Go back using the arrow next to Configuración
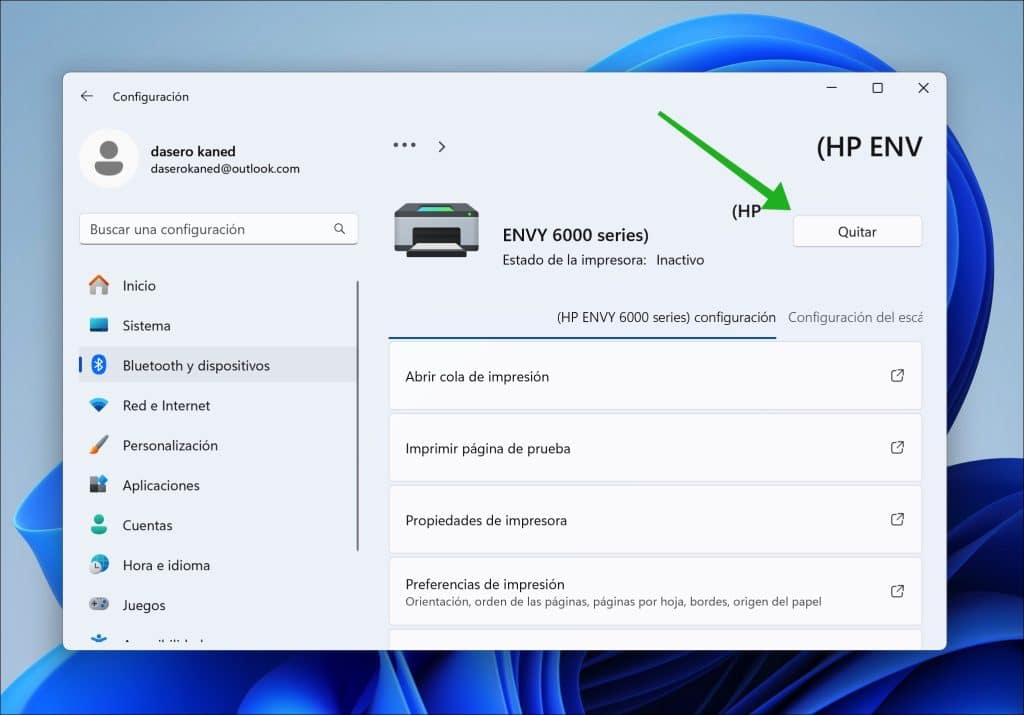The width and height of the screenshot is (1024, 715). click(87, 97)
